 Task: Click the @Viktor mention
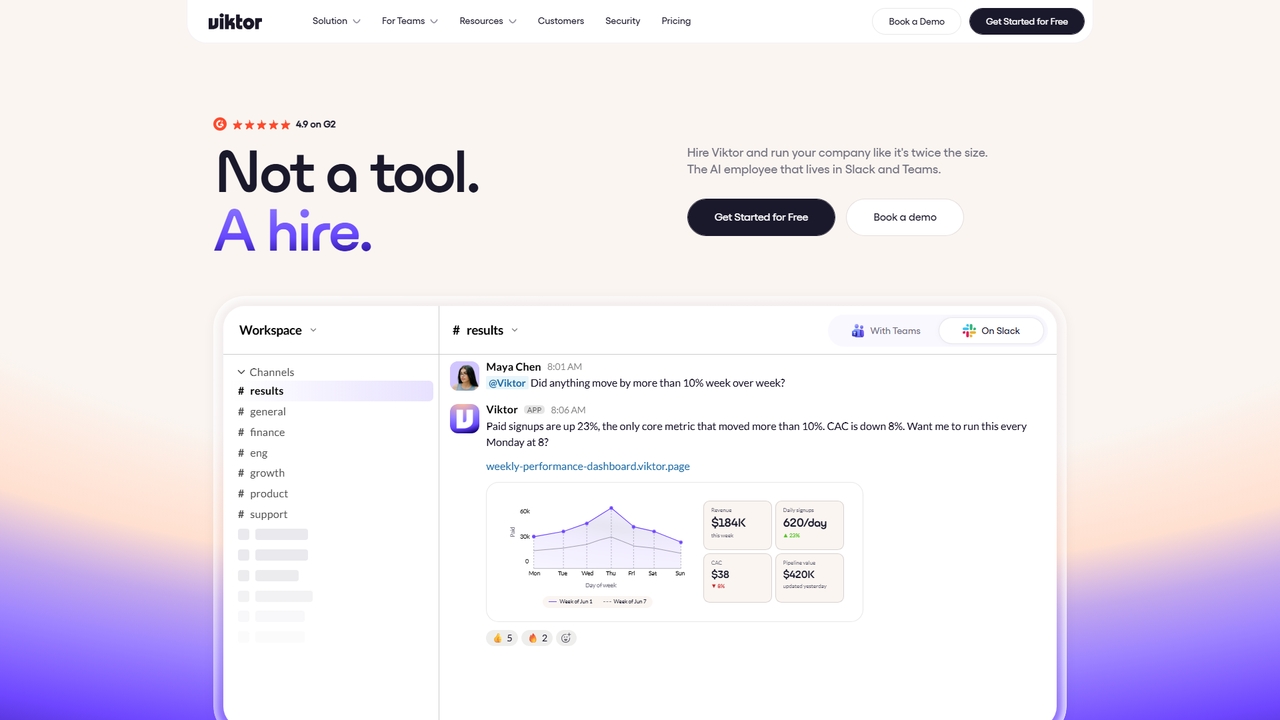coord(507,383)
